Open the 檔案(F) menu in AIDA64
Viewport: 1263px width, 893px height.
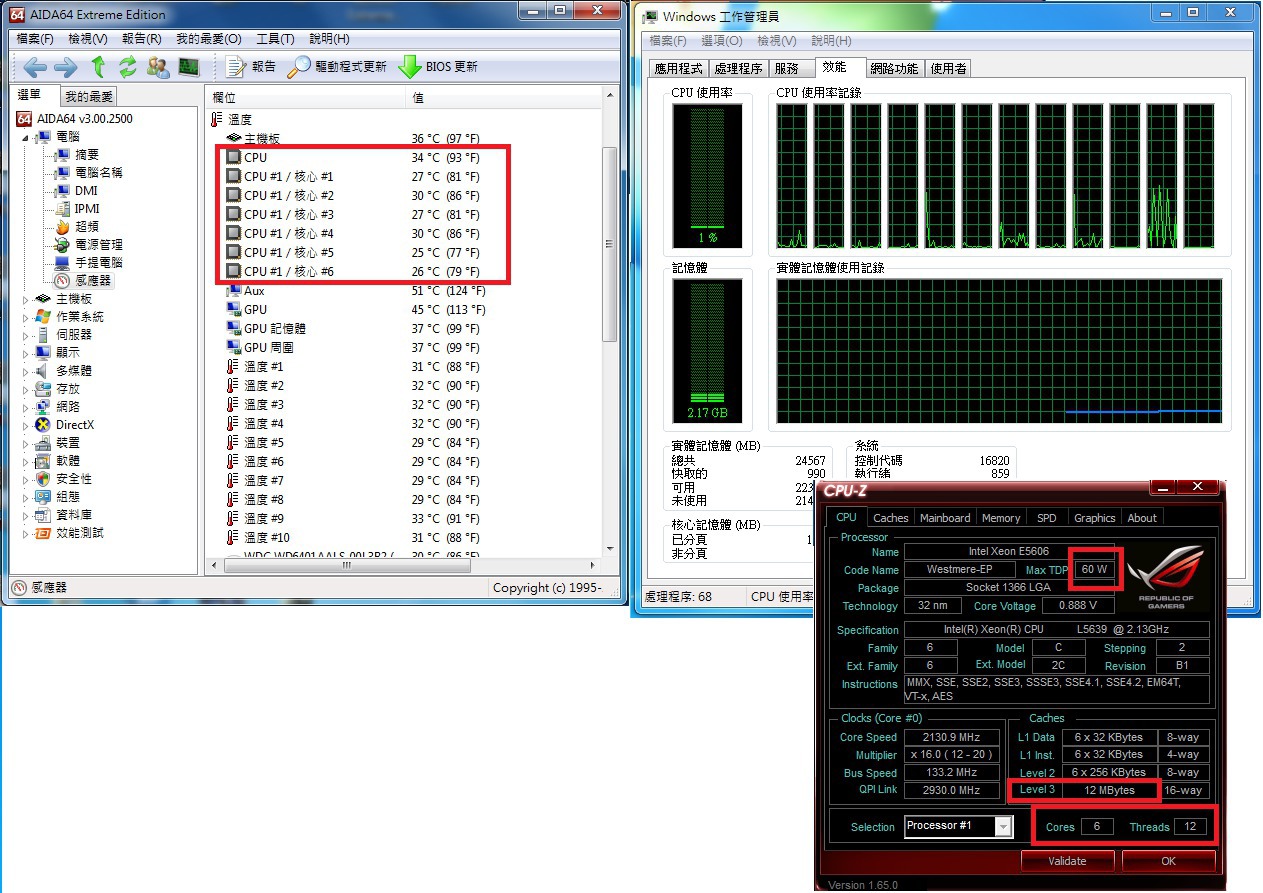[x=35, y=39]
